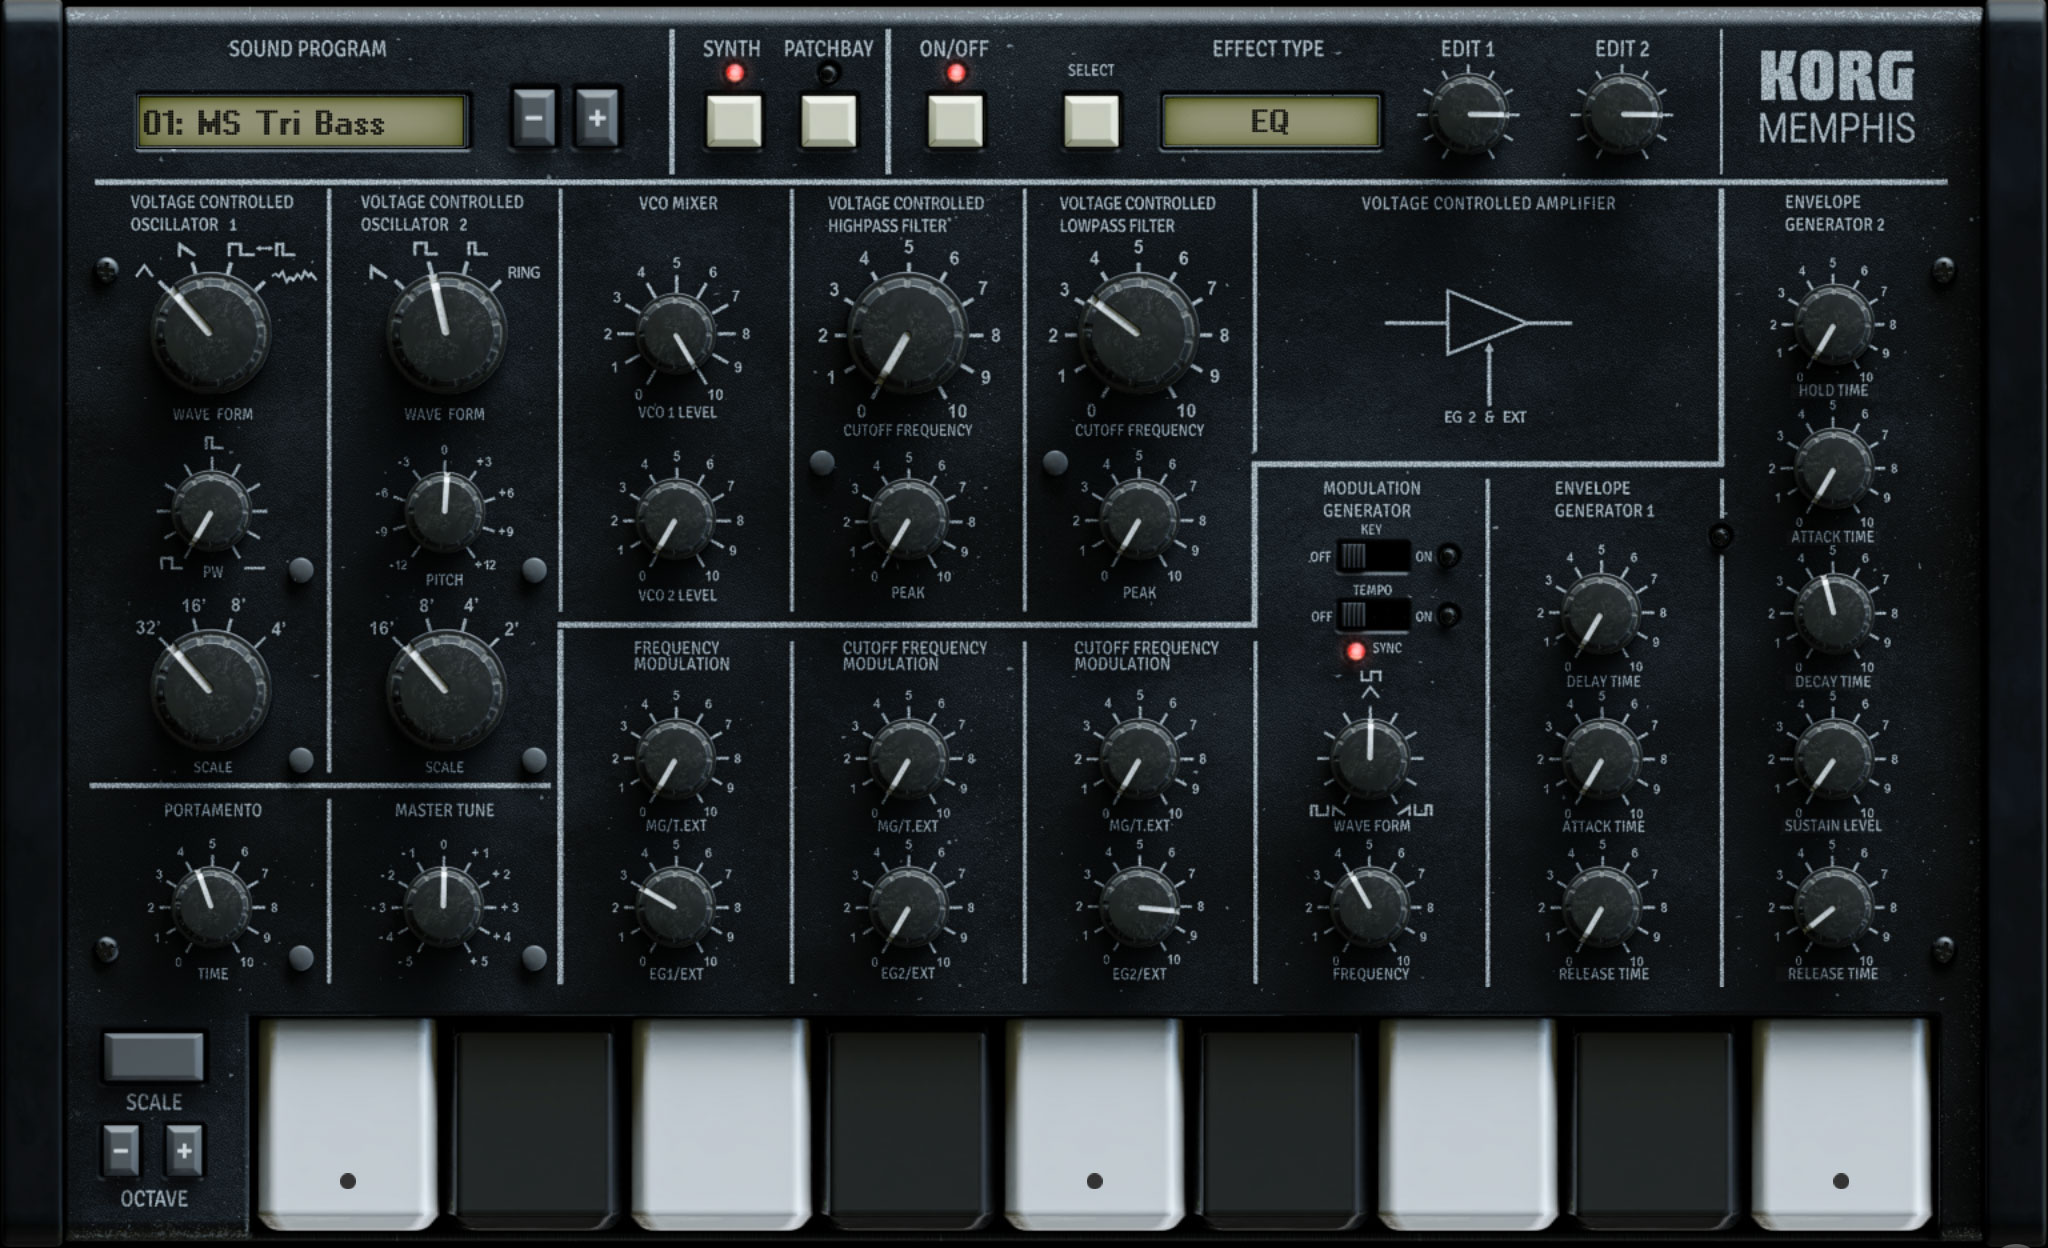The width and height of the screenshot is (2048, 1248).
Task: Click the lowpass cutoff modulation EG2/EXT knob
Action: tap(1140, 907)
